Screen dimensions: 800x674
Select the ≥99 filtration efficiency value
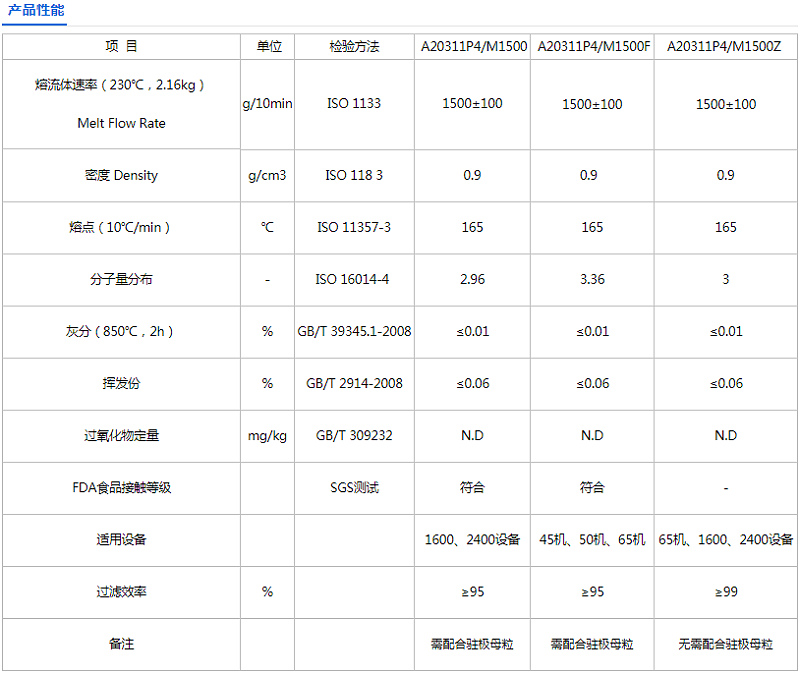pyautogui.click(x=724, y=592)
